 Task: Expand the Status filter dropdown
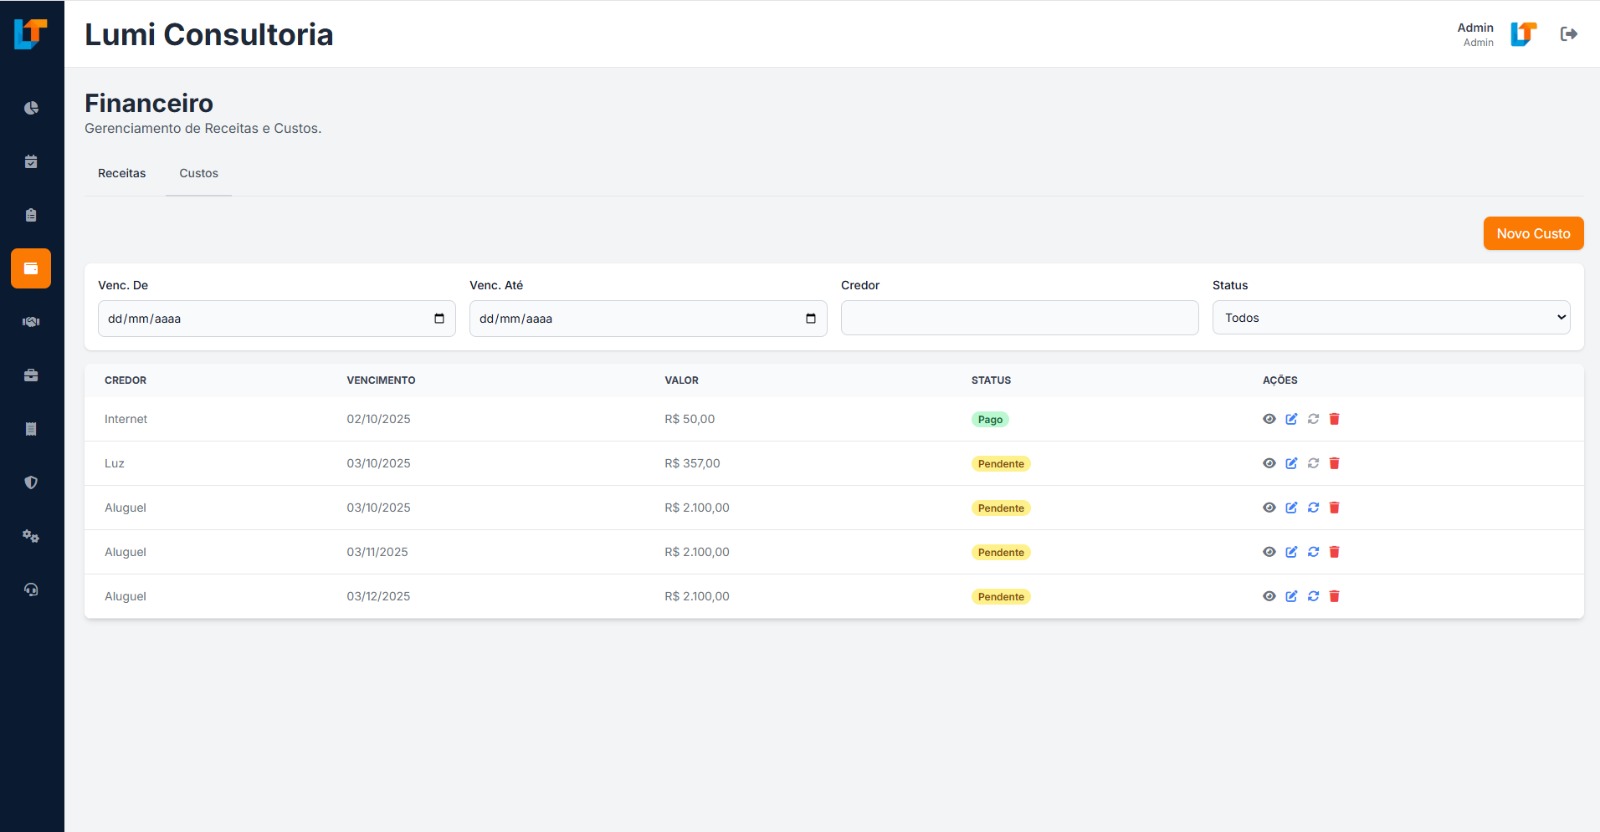[1390, 318]
